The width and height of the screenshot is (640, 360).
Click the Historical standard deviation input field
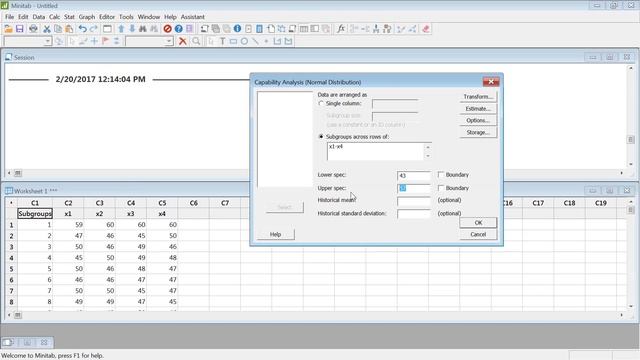pos(414,213)
